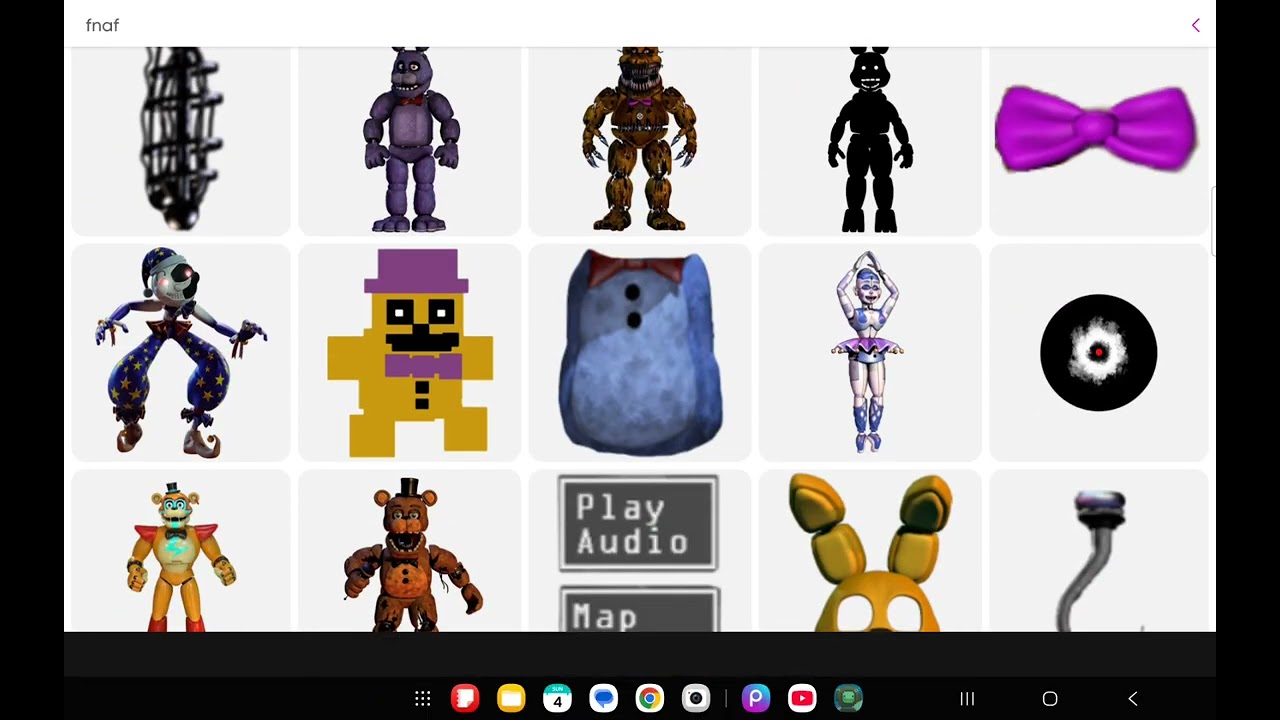Select the blurred endoskeleton sticker
This screenshot has width=1280, height=720.
181,141
